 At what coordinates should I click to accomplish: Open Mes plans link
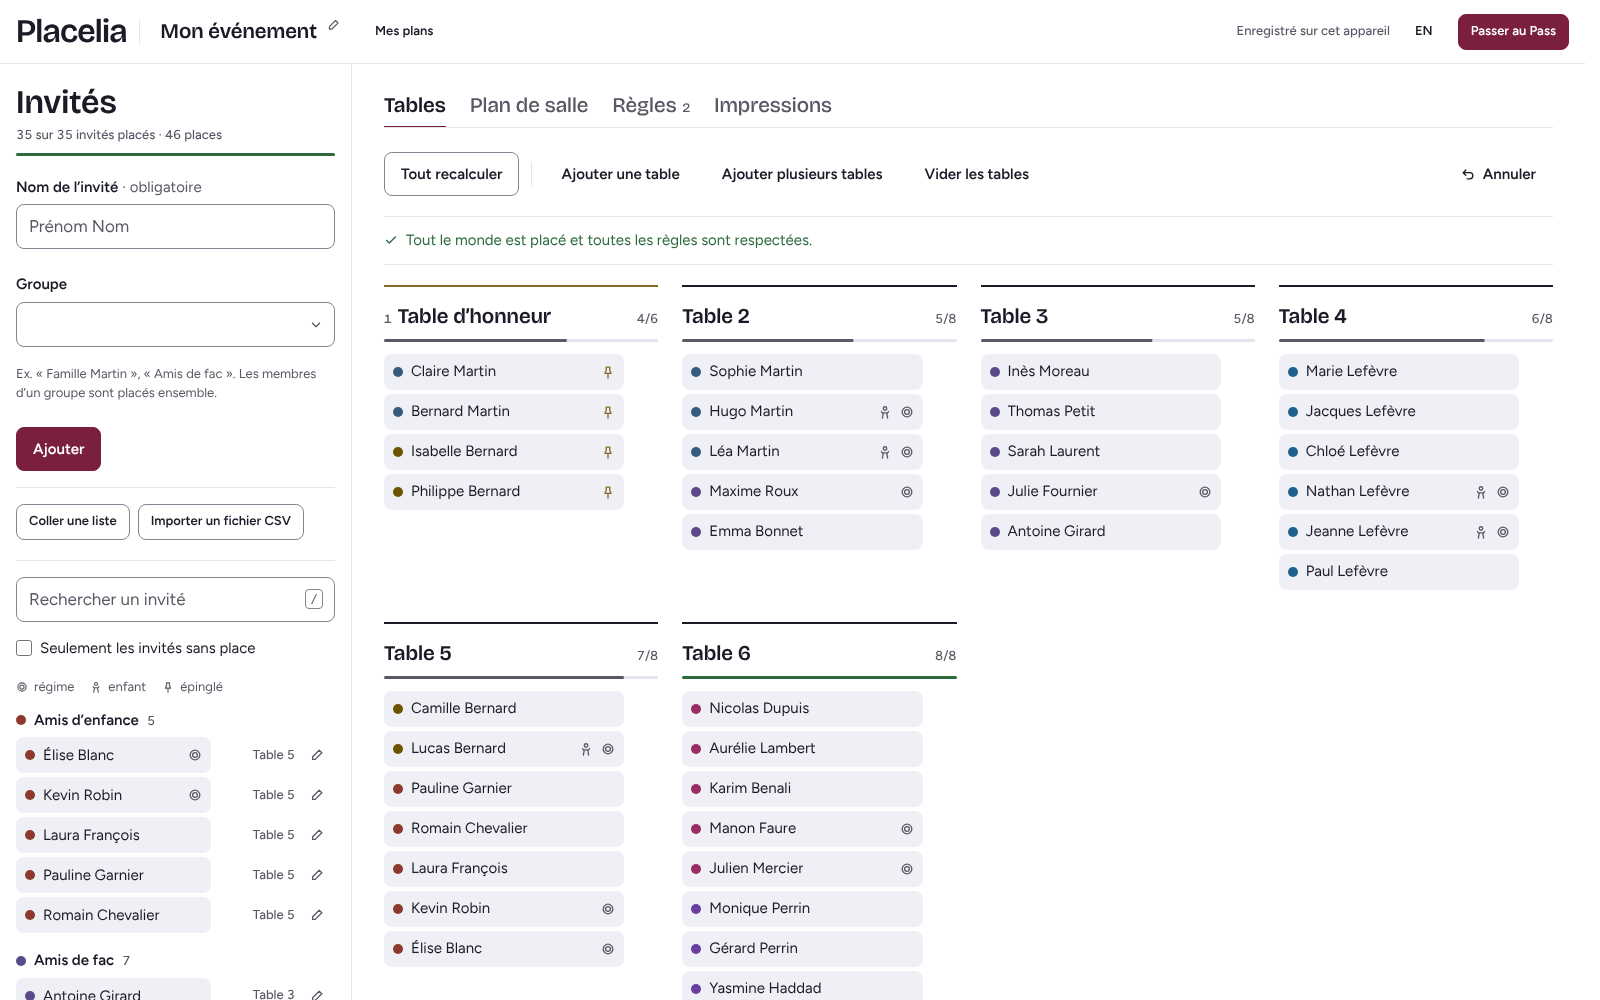404,31
